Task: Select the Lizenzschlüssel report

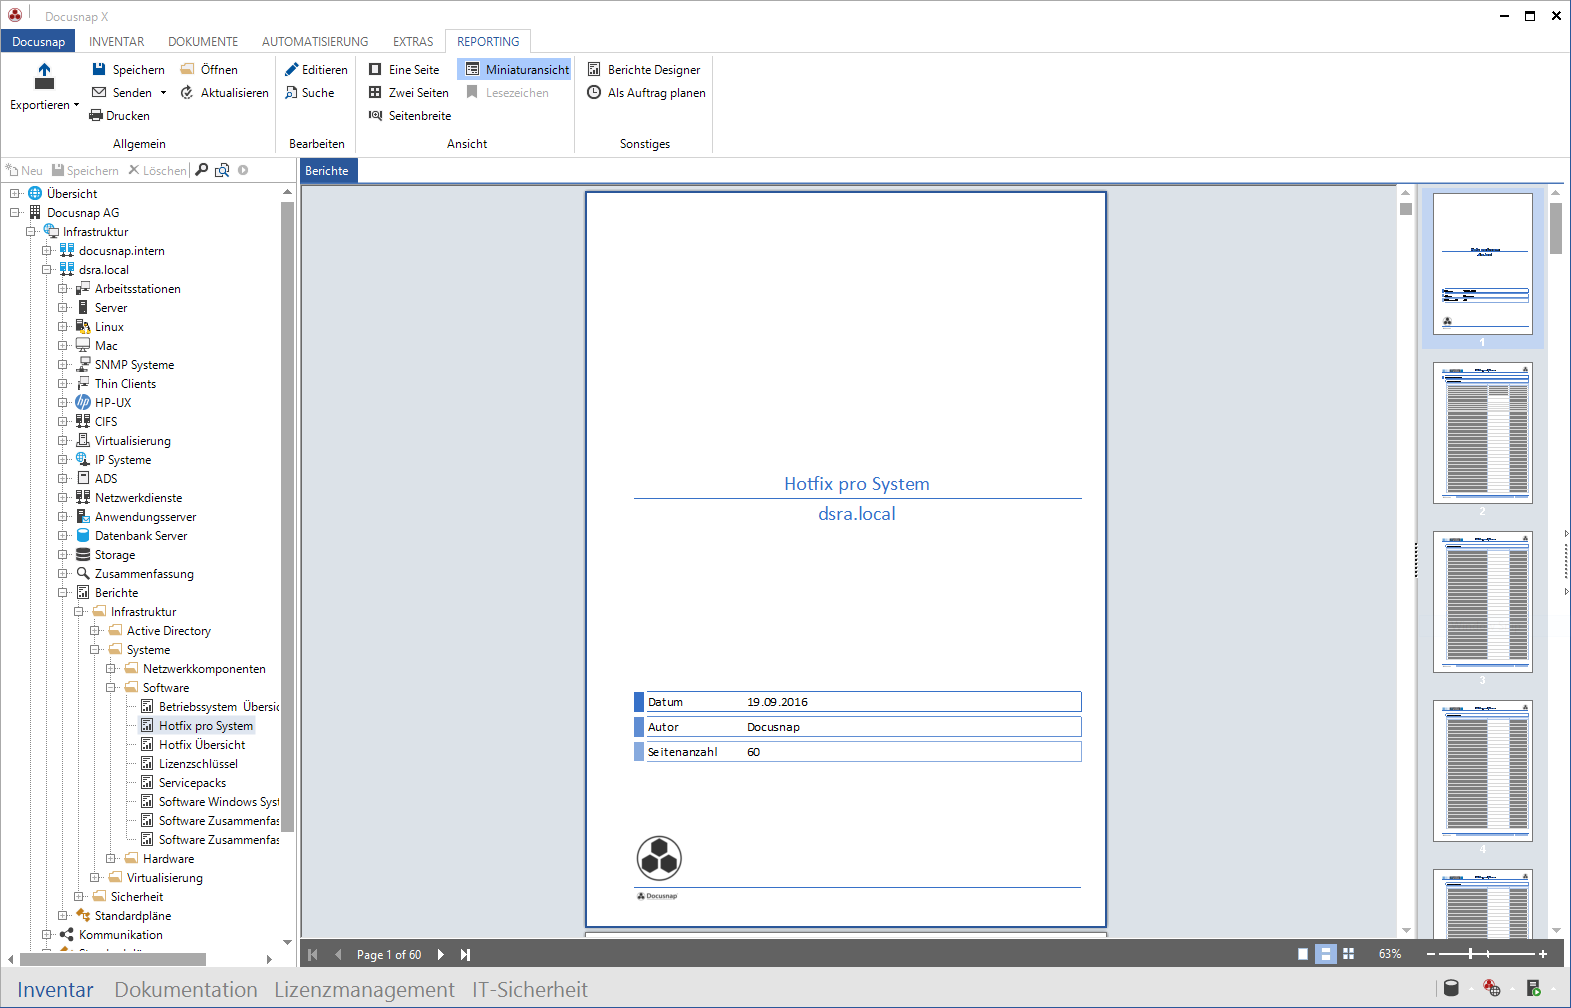Action: 197,763
